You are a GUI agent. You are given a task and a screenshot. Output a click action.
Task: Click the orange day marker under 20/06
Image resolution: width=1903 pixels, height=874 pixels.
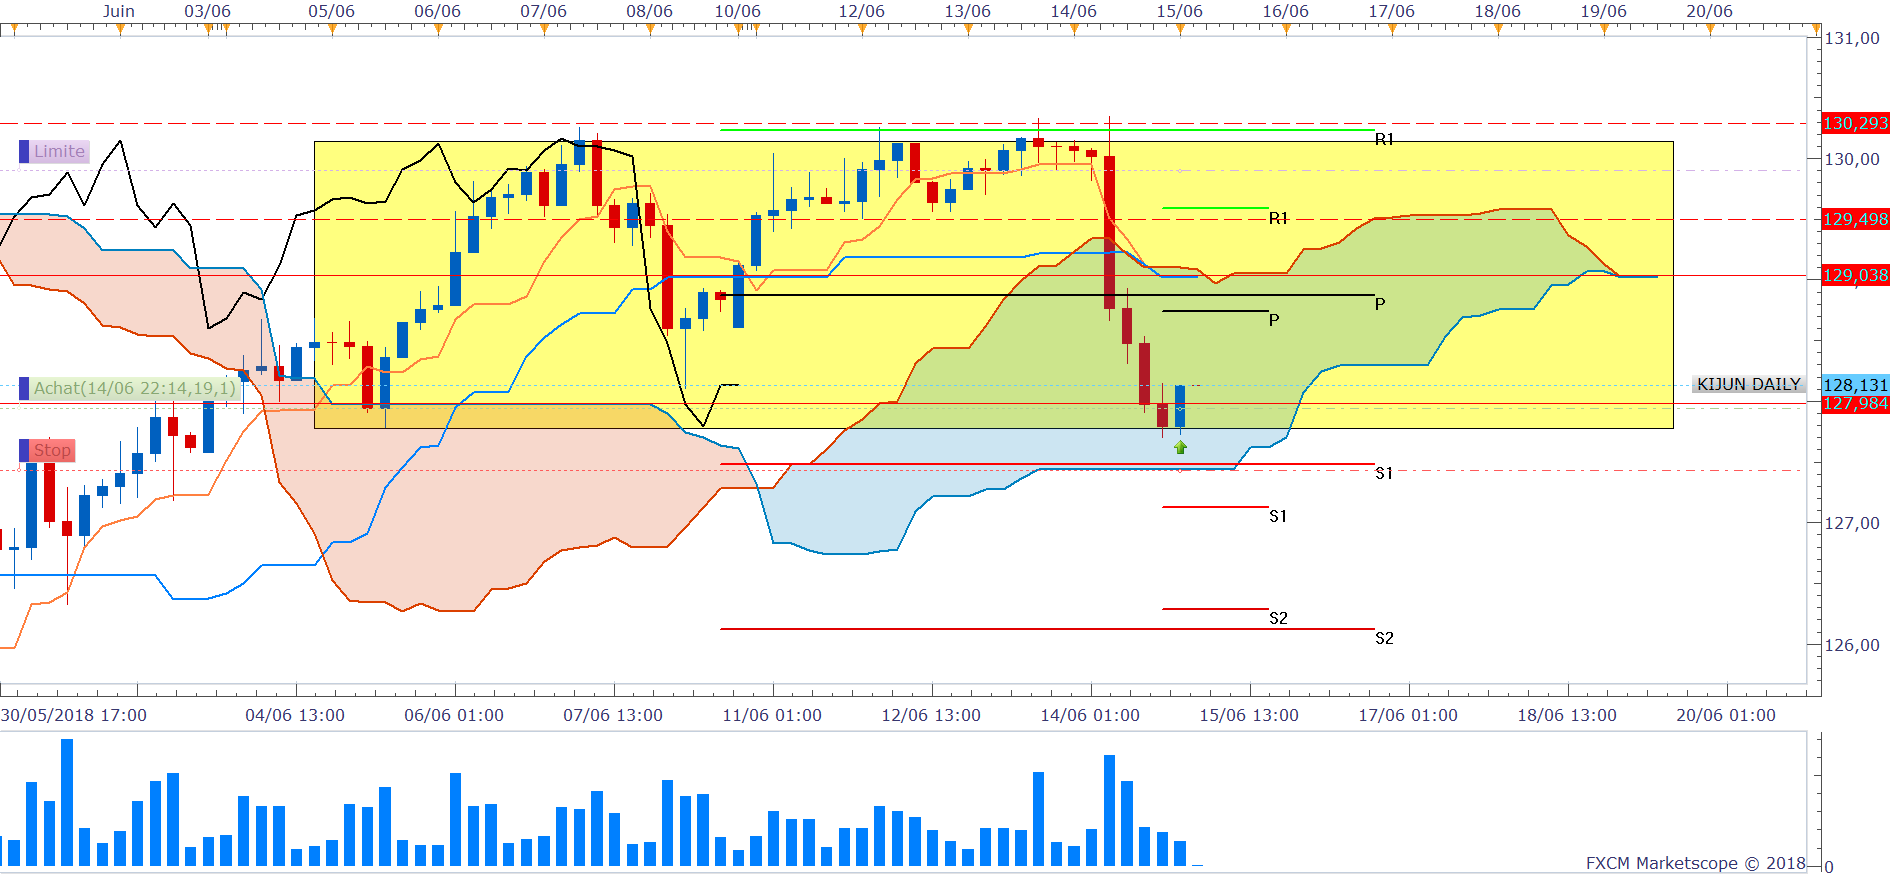tap(1710, 29)
